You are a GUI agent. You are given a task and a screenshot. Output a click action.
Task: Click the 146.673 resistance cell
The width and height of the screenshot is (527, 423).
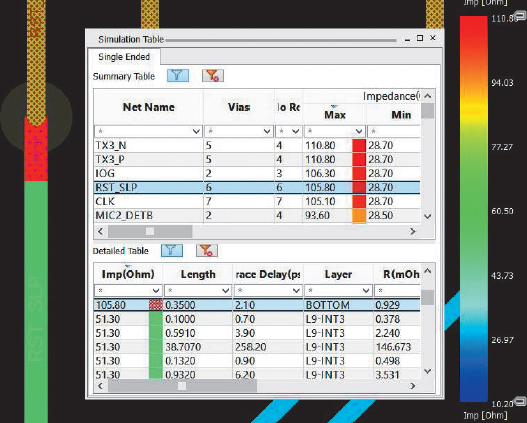[x=397, y=347]
